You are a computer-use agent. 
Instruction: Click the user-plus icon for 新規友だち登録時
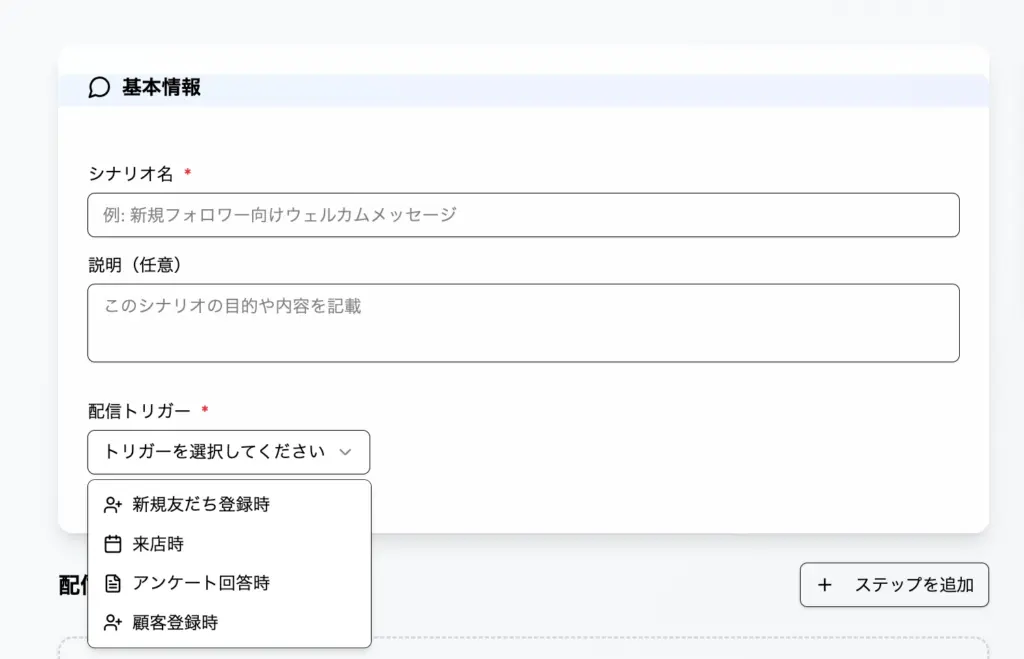coord(113,505)
